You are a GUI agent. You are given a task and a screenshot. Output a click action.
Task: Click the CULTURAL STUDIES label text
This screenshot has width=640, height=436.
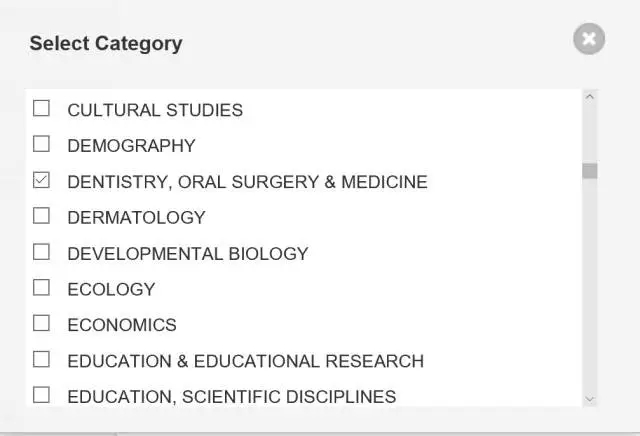click(155, 110)
